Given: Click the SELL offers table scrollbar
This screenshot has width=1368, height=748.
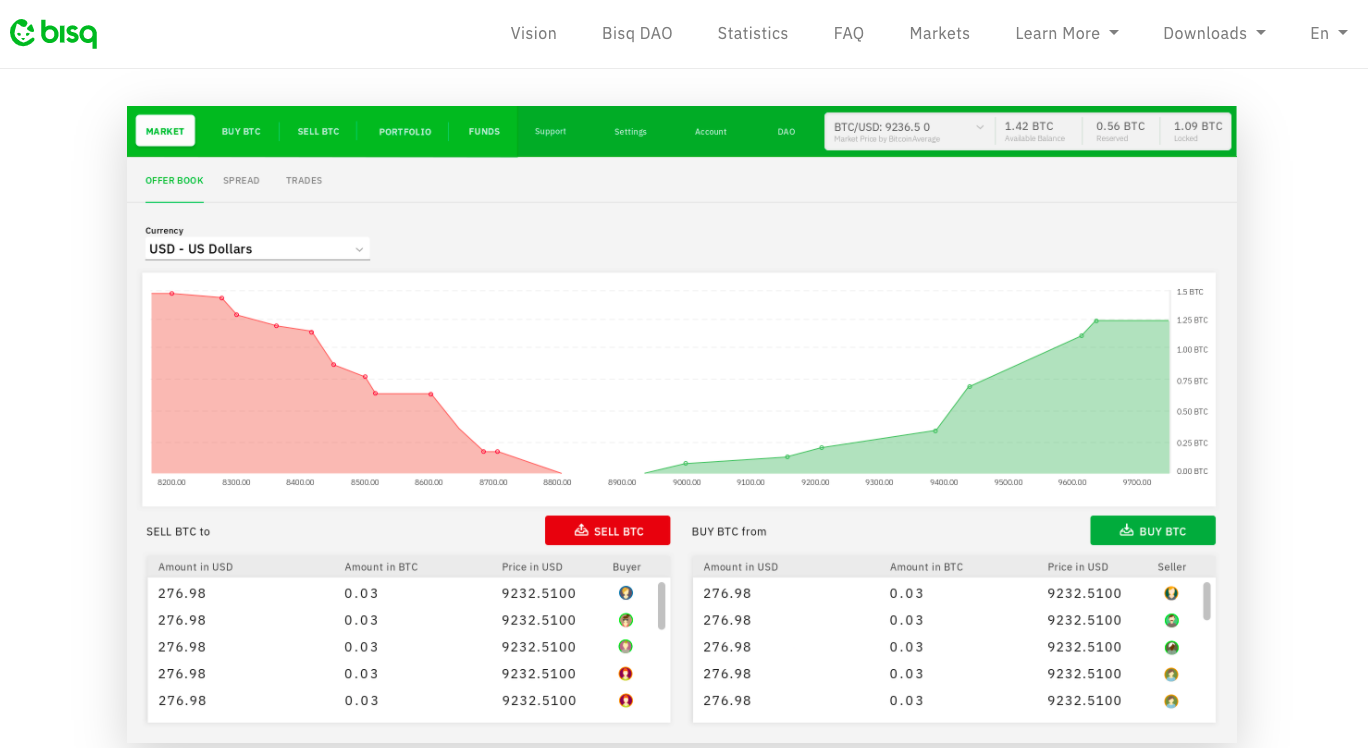Looking at the screenshot, I should [661, 606].
